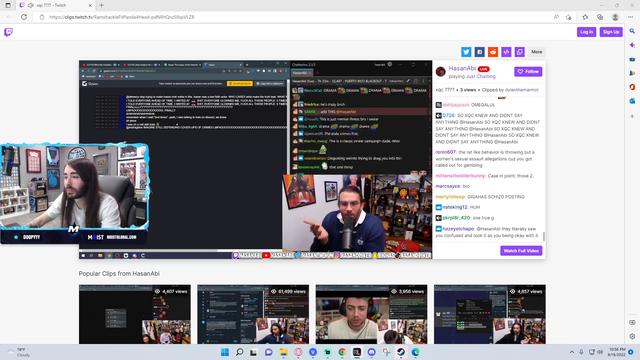This screenshot has height=360, width=640.
Task: Open taskbar clock and date
Action: tap(617, 352)
